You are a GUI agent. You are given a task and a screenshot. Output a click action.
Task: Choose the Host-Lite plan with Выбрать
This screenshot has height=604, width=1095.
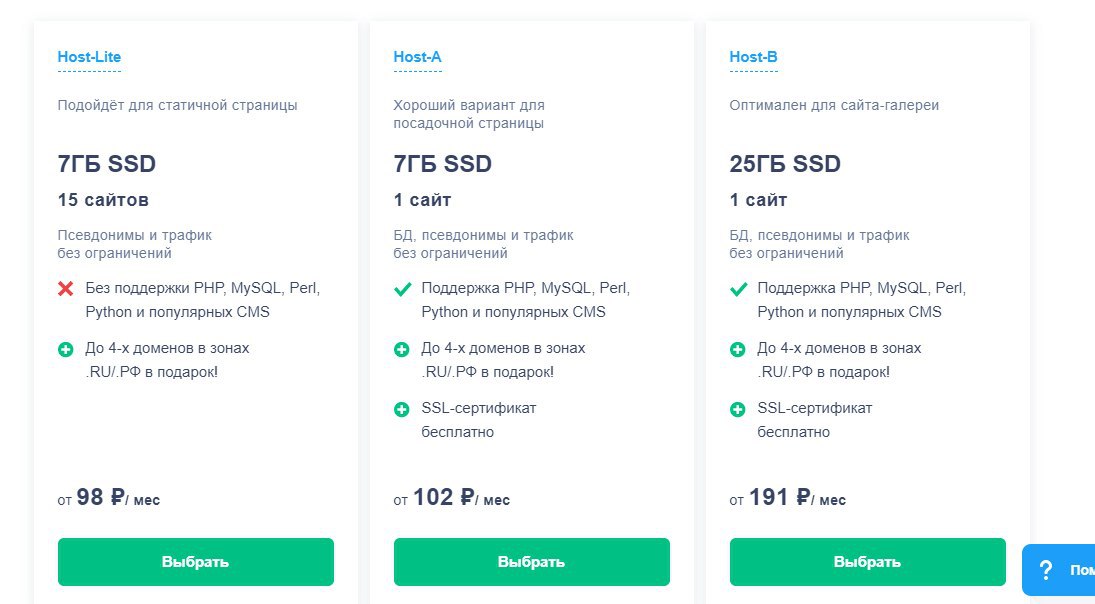coord(195,562)
